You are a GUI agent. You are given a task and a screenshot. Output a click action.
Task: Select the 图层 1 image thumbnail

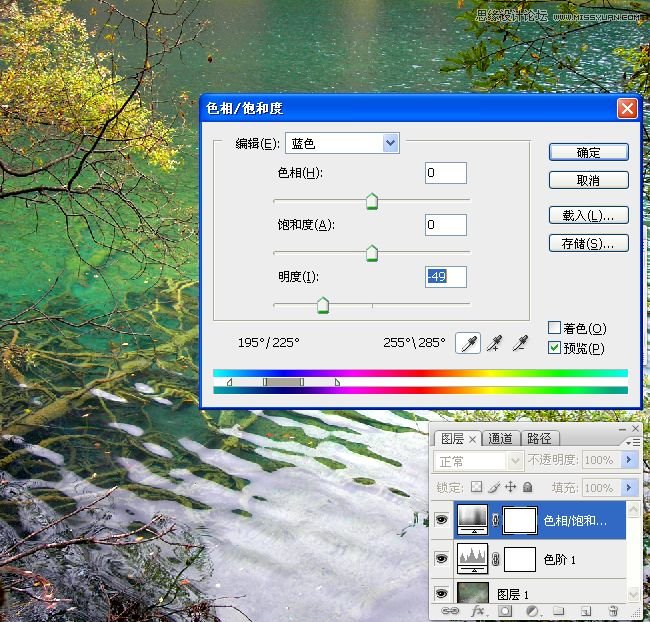pos(472,593)
